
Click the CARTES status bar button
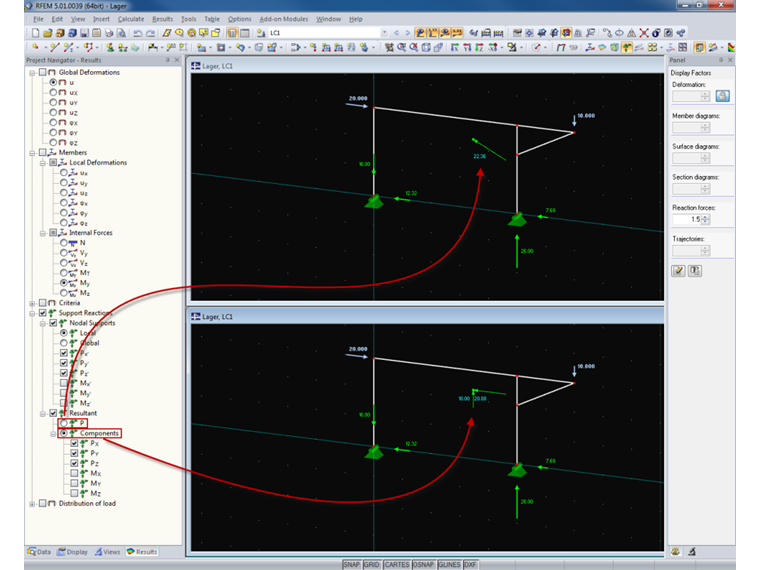tap(397, 564)
